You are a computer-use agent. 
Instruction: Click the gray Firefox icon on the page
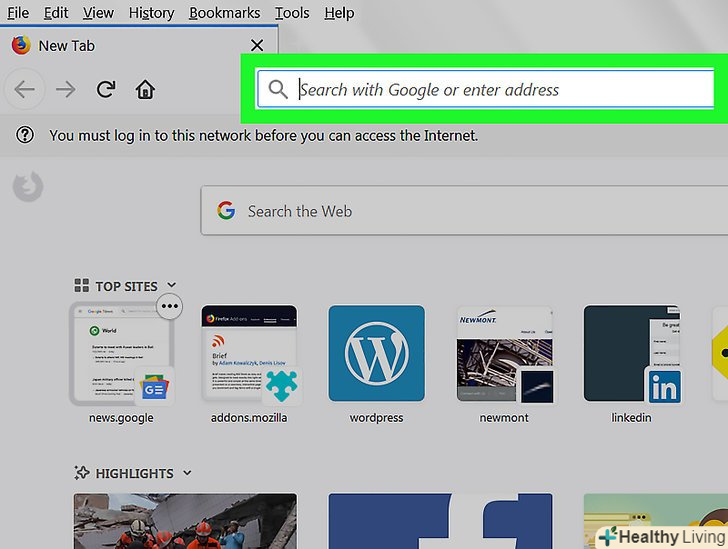28,187
